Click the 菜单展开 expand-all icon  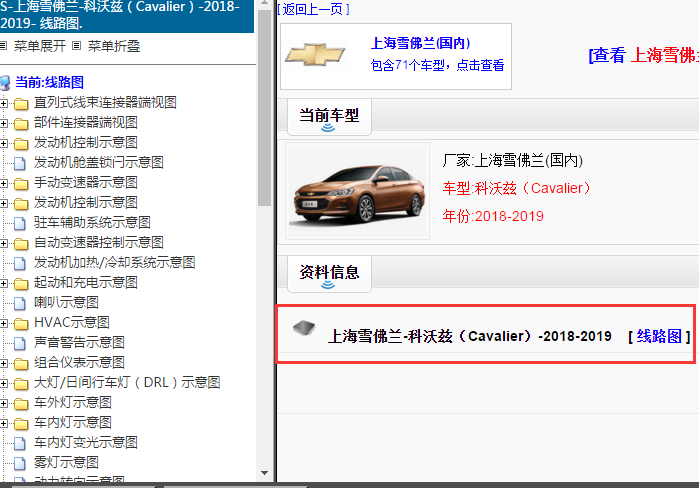coord(4,45)
